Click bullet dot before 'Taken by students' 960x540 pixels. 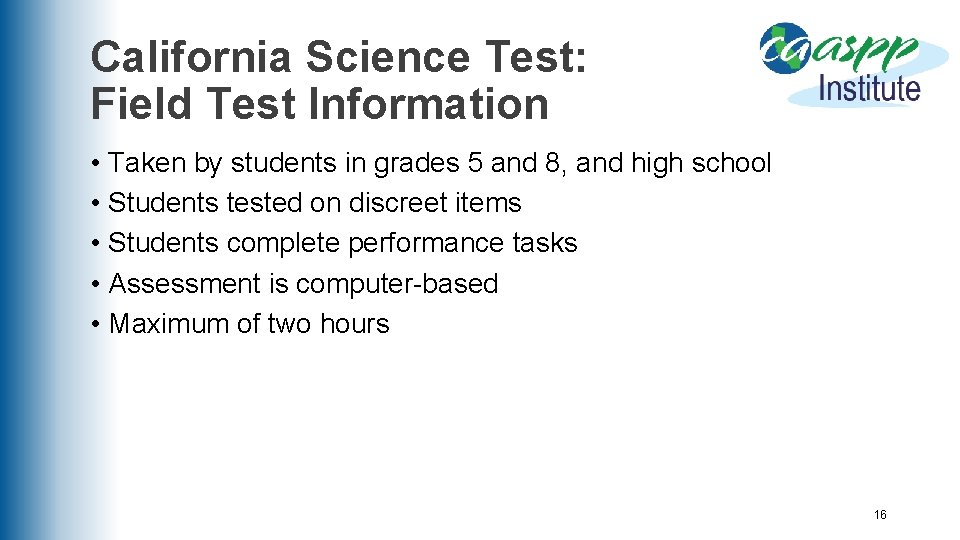pos(95,164)
